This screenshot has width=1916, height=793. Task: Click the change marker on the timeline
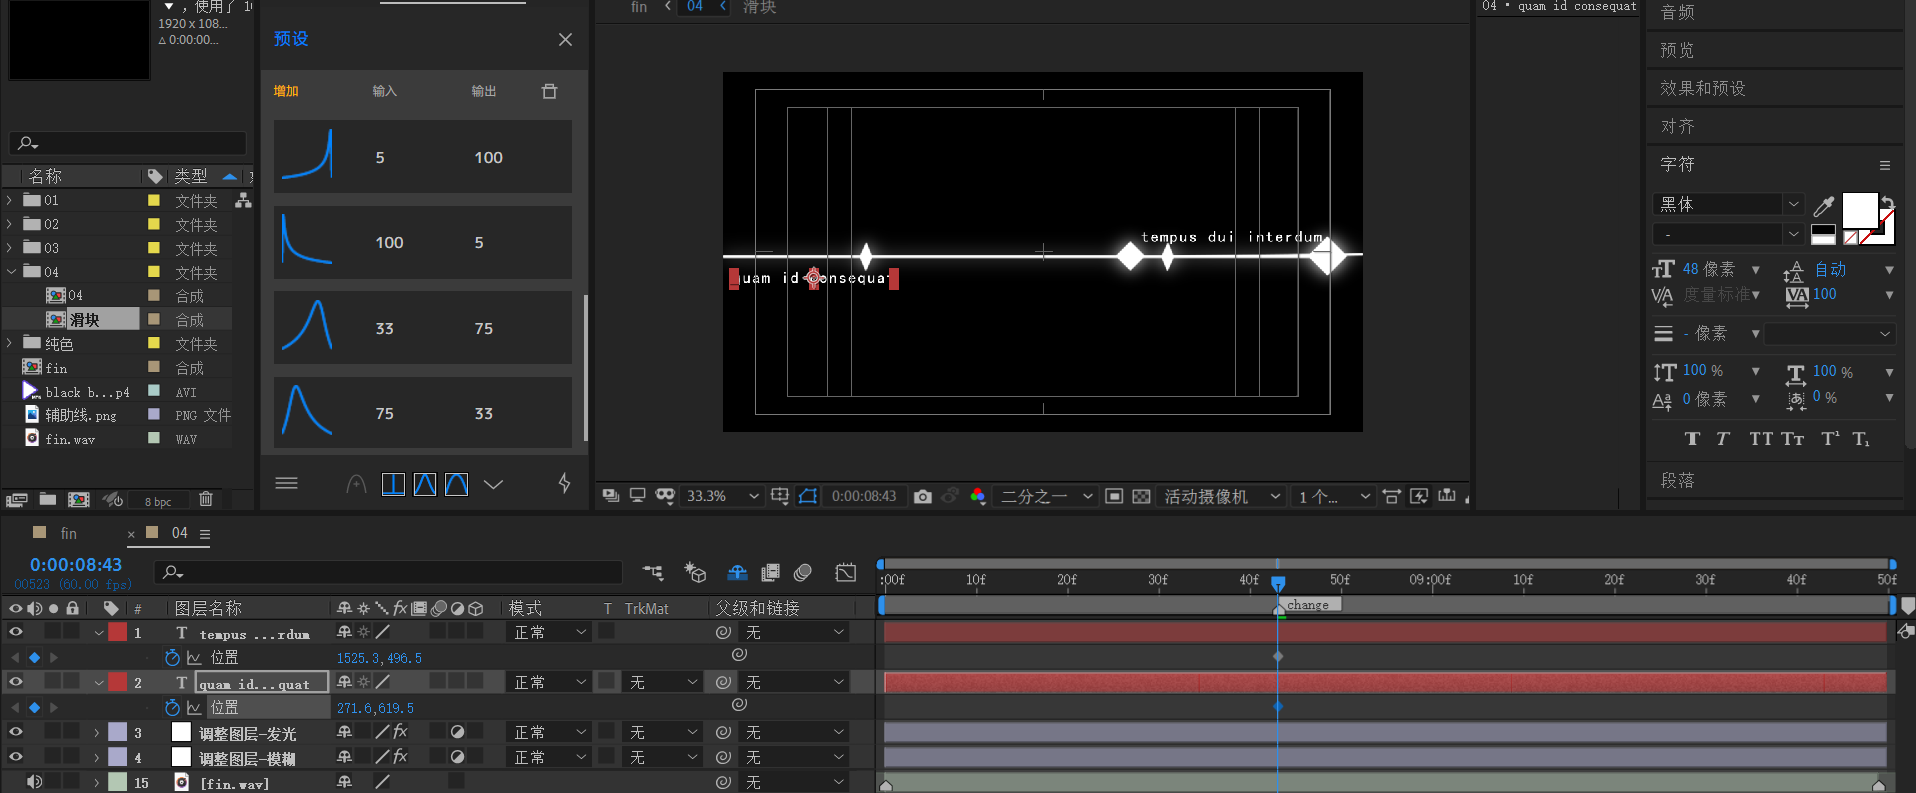click(1308, 605)
